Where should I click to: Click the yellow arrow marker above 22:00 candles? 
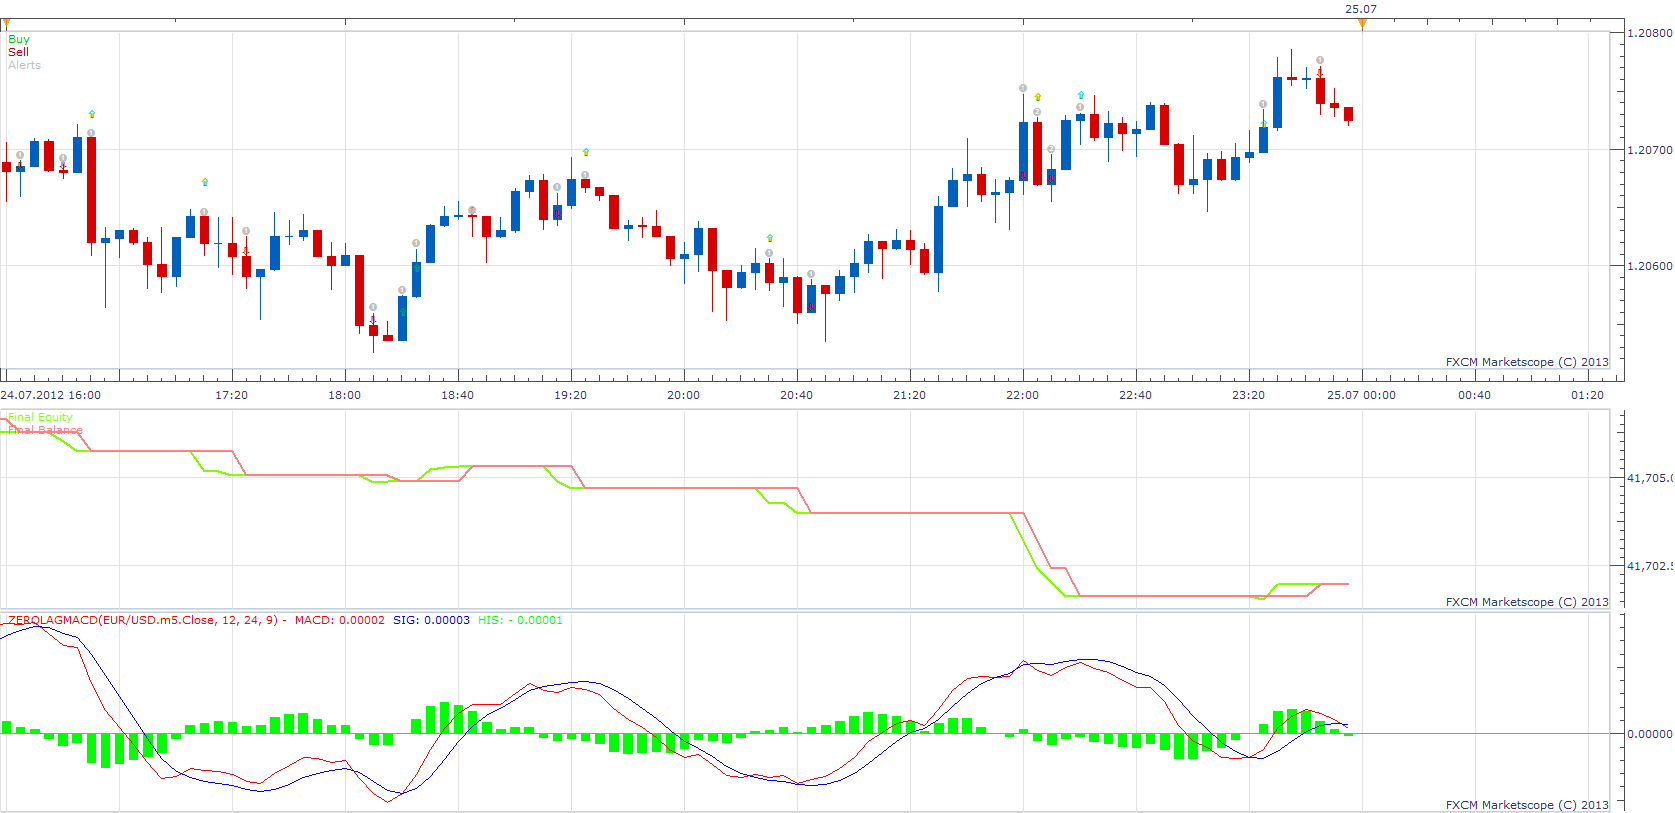tap(1038, 97)
